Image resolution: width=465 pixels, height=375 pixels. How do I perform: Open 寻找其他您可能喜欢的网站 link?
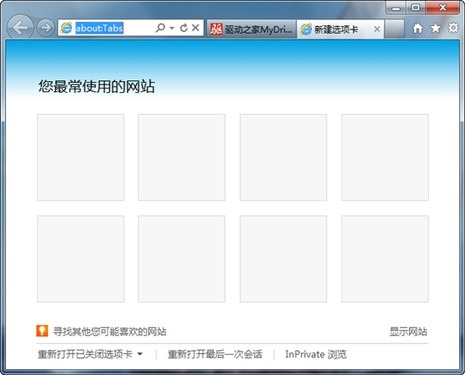tap(110, 332)
